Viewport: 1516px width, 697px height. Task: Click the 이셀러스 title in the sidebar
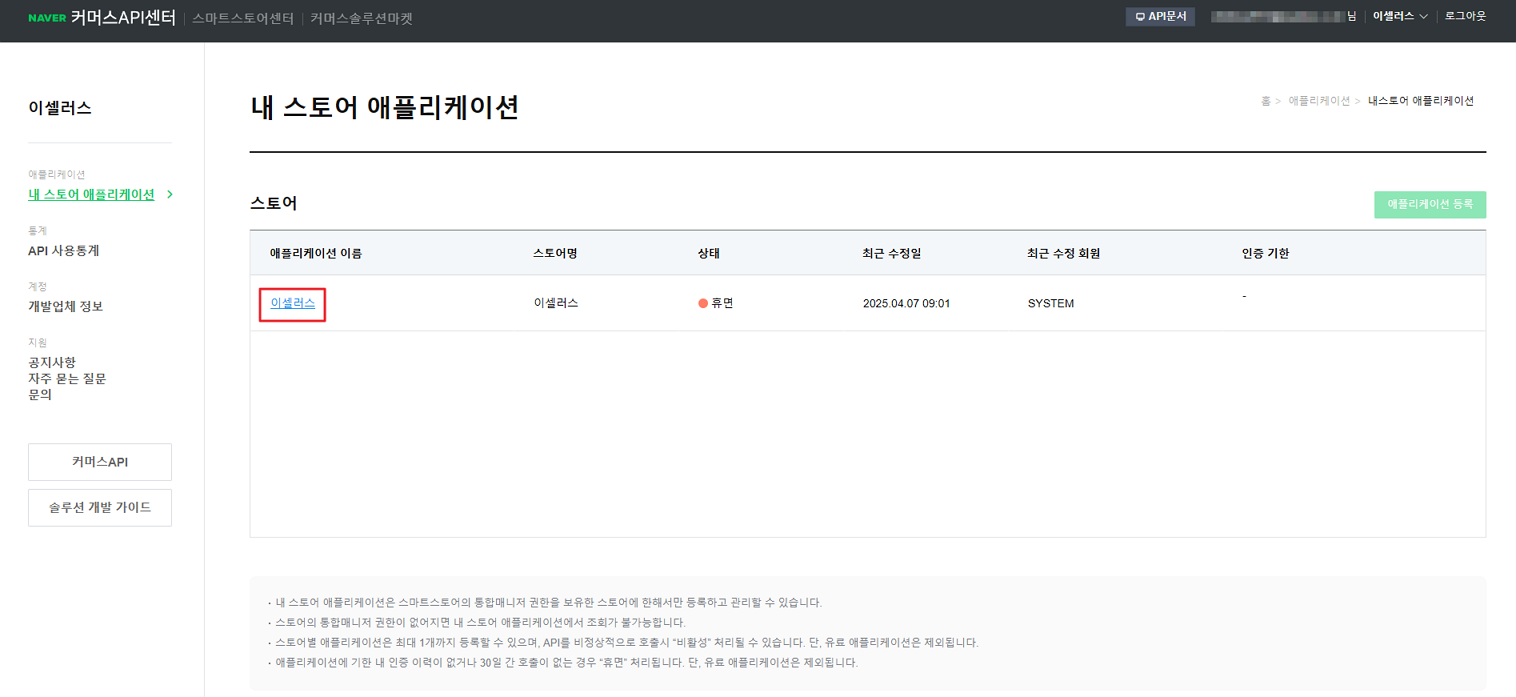tap(60, 108)
